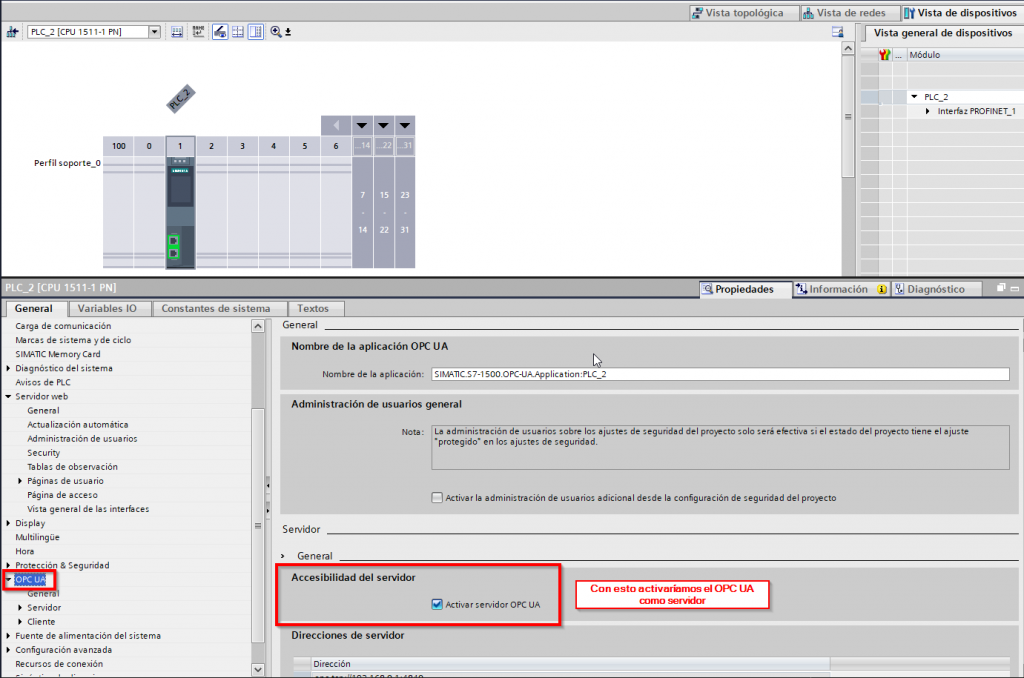
Task: Expand the Interfaz PROFINET_1 tree node
Action: click(928, 111)
